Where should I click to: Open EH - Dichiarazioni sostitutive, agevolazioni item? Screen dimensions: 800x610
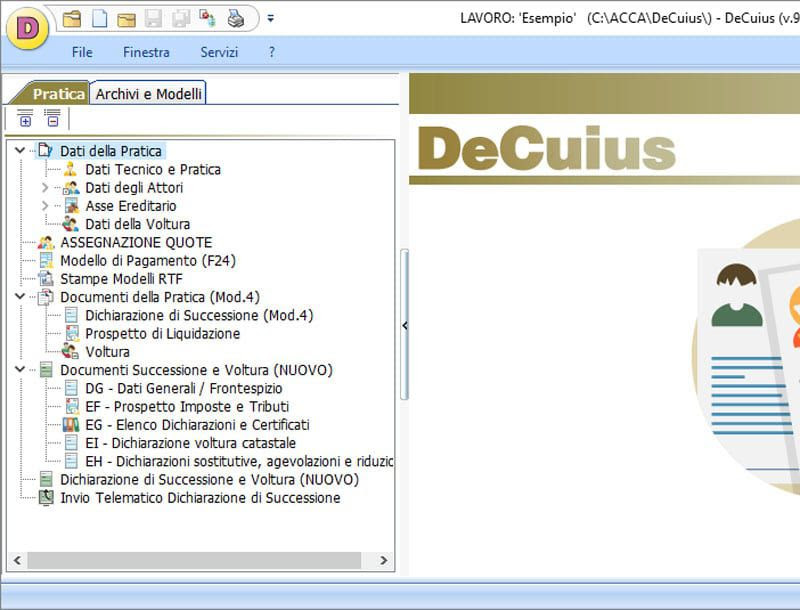(239, 461)
